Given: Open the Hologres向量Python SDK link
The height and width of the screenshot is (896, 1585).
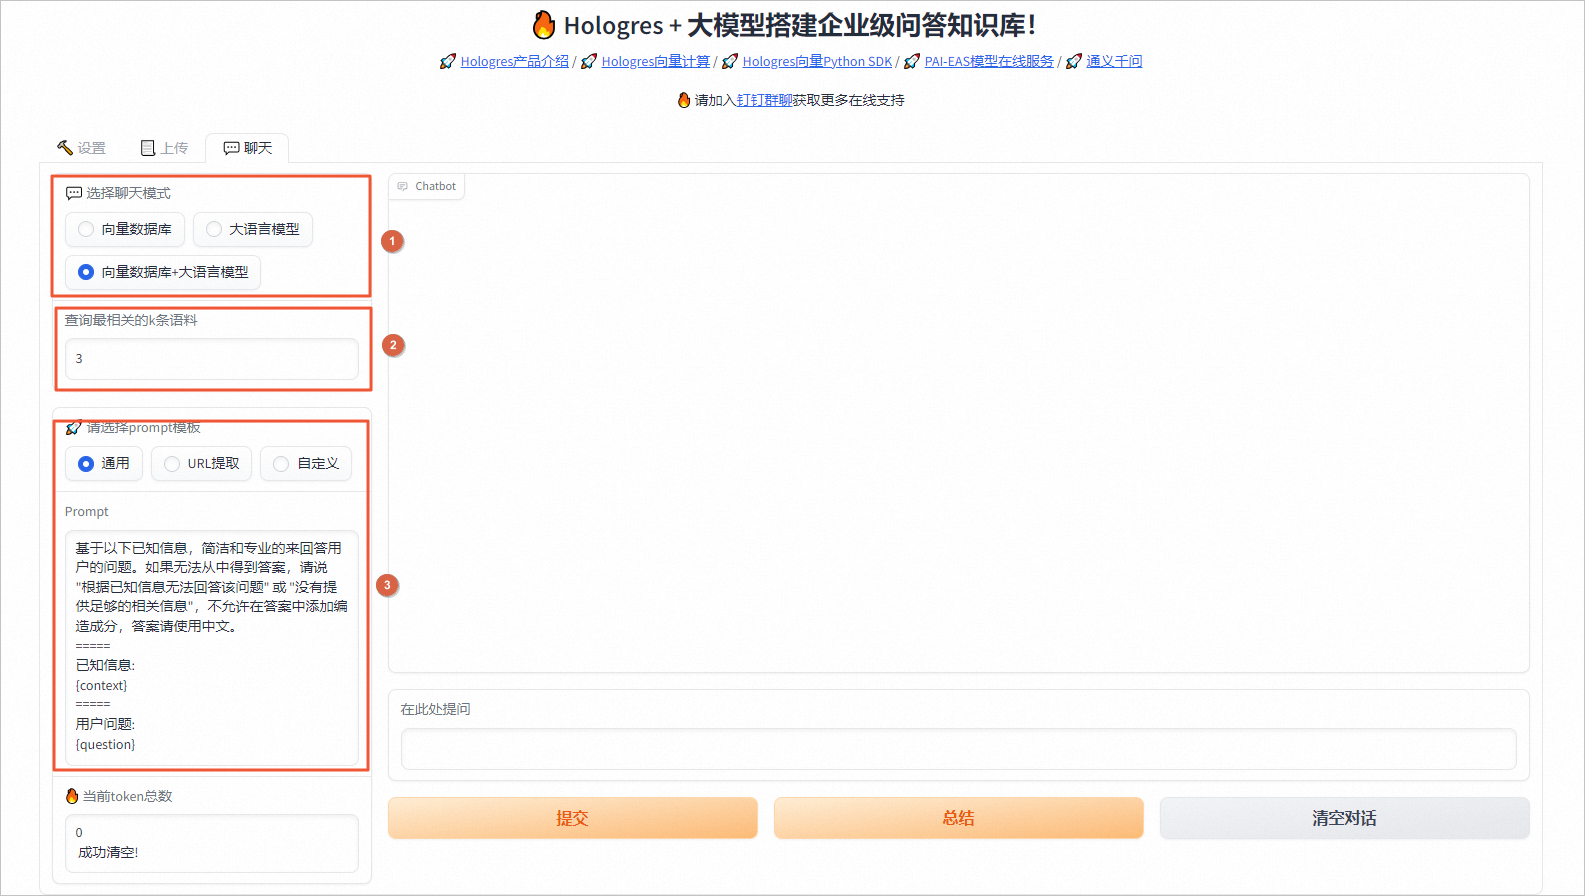Looking at the screenshot, I should 817,61.
